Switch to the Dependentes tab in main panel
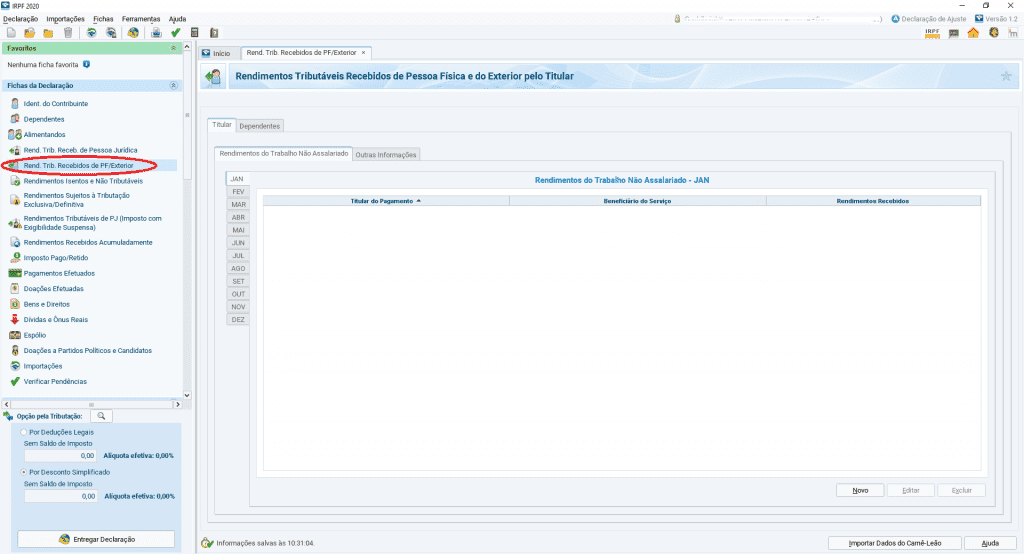 click(259, 126)
